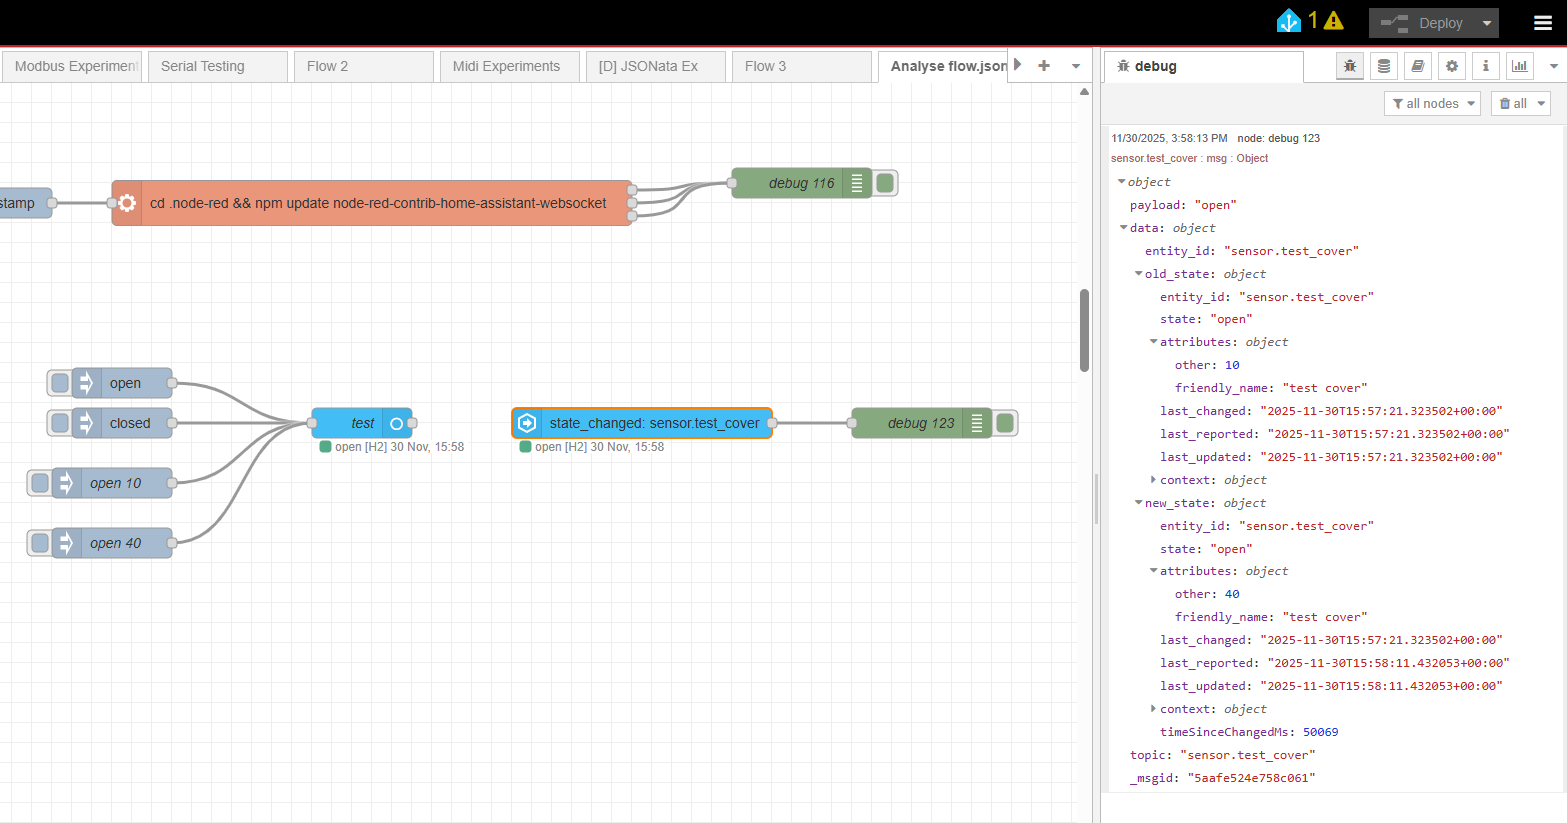This screenshot has height=823, width=1567.
Task: Toggle the debug 116 node output
Action: coord(885,183)
